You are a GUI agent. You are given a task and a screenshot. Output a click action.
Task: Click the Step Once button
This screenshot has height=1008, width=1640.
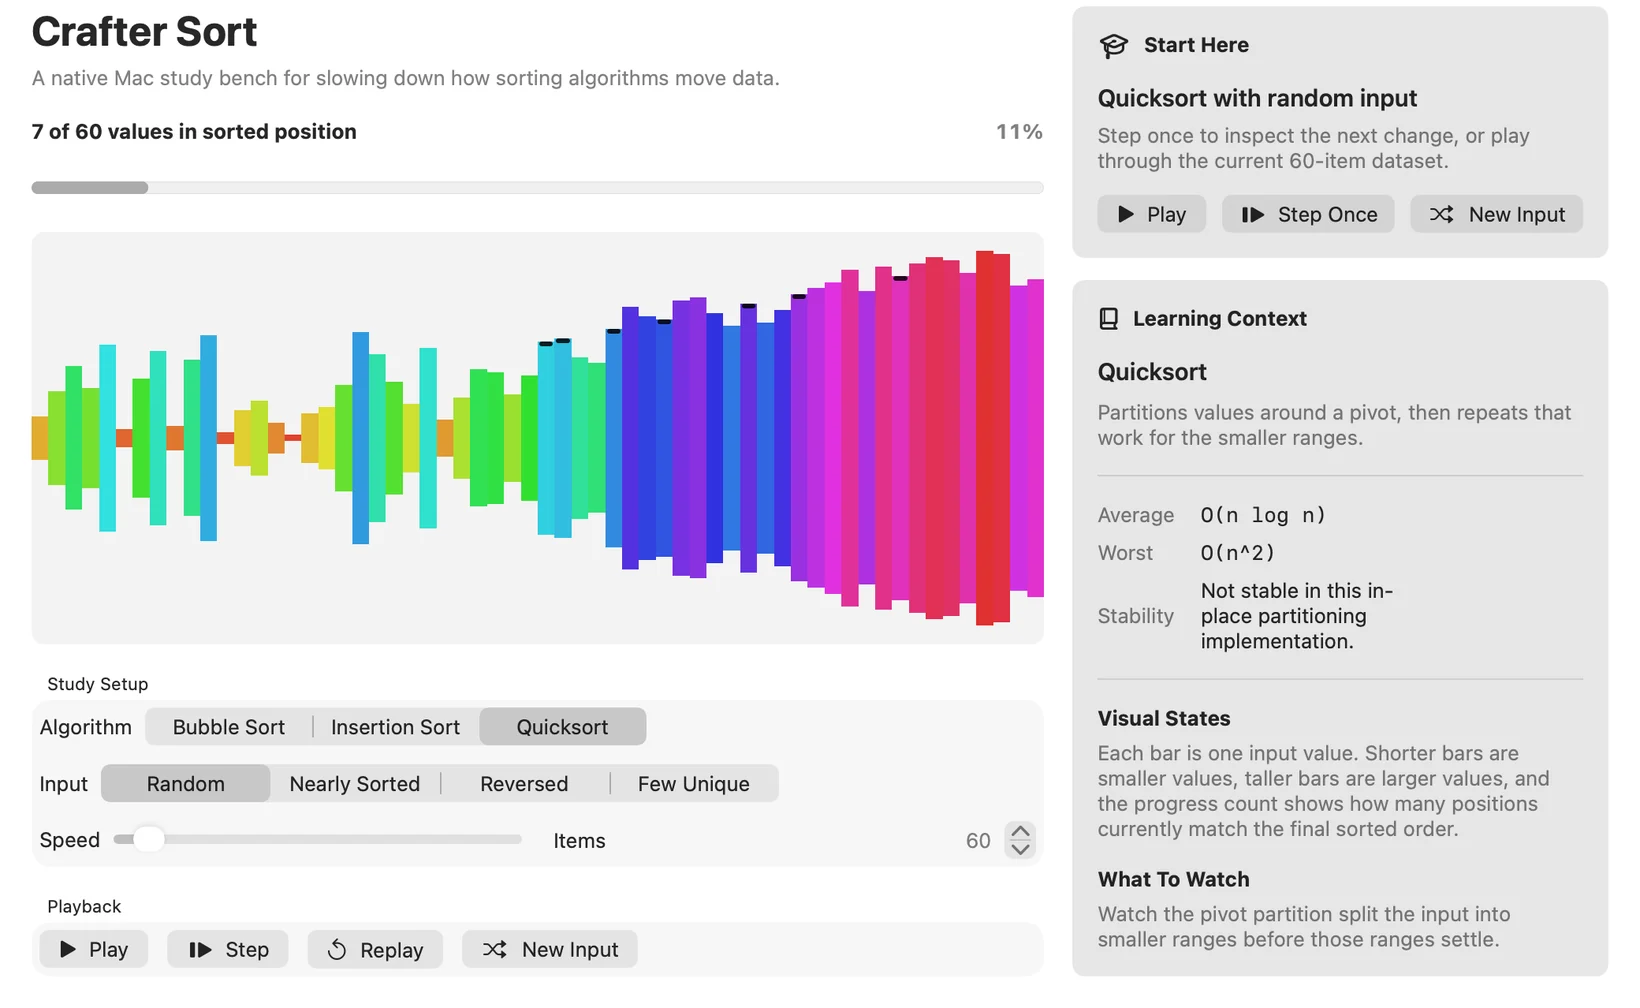pos(1308,214)
